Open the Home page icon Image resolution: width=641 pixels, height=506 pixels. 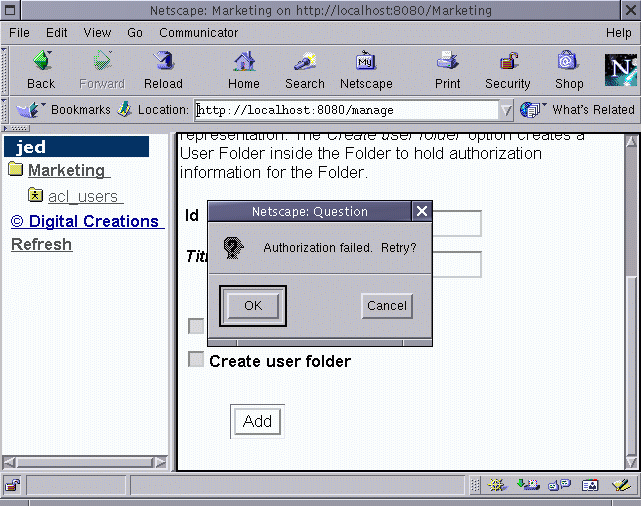(x=244, y=61)
